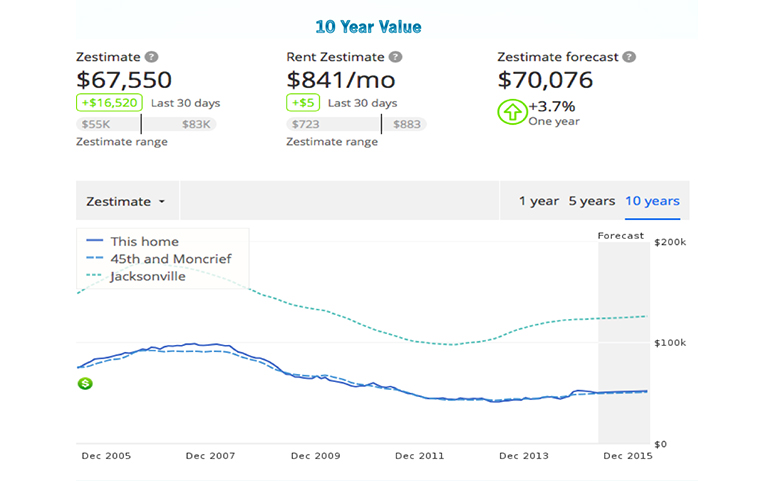Click the Rent Zestimate range bar marker
Image resolution: width=770 pixels, height=481 pixels.
point(381,124)
